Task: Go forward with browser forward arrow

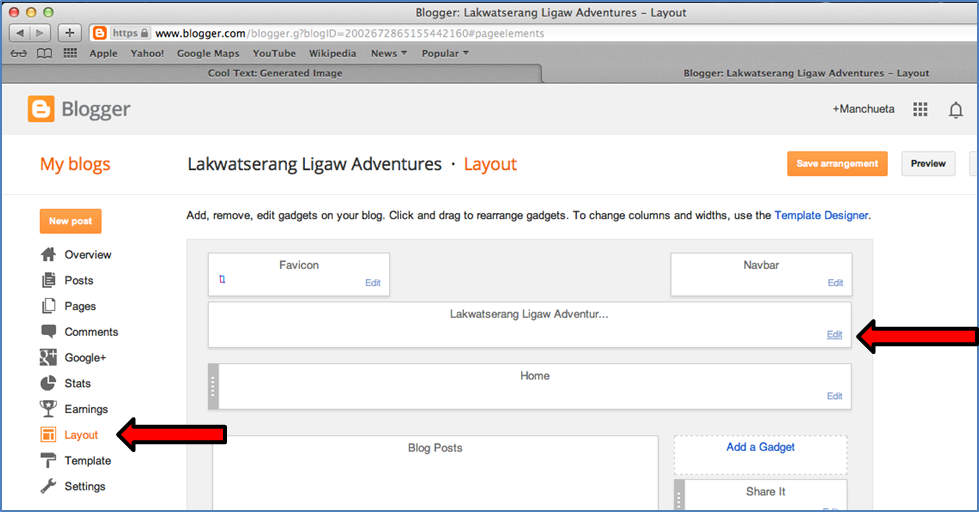Action: click(40, 33)
